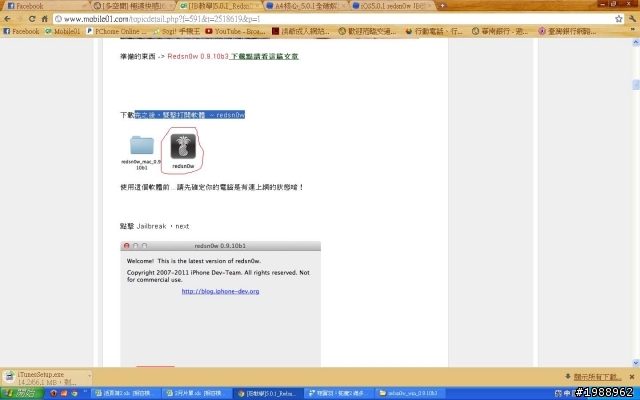Close the downloads bar with X

point(632,377)
